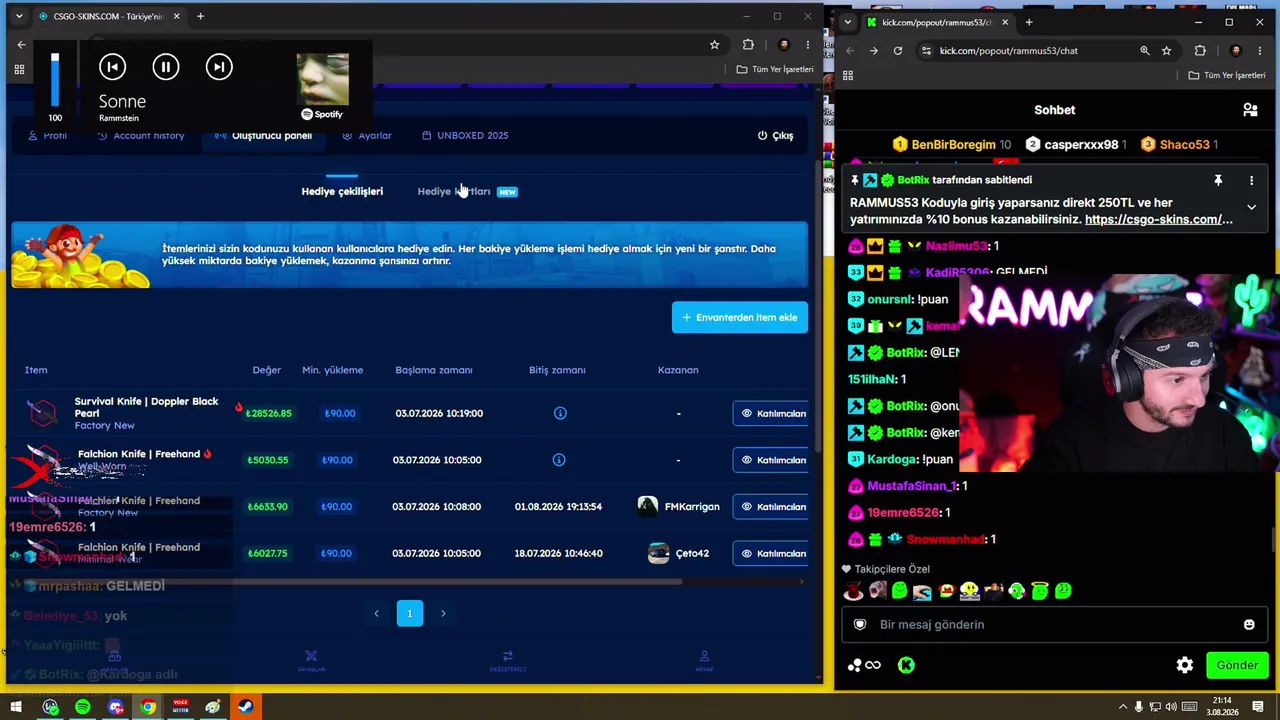Skip to previous track in media overlay
The height and width of the screenshot is (720, 1280).
coord(112,67)
